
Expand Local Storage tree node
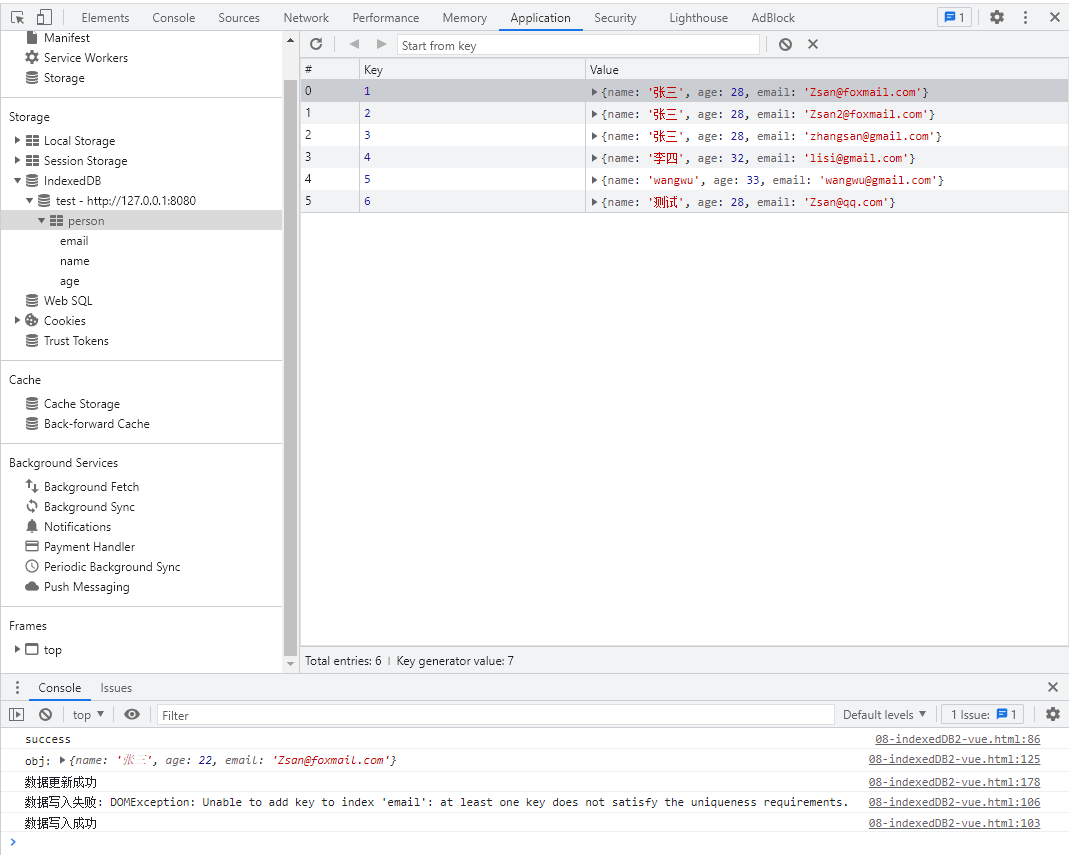click(x=17, y=140)
